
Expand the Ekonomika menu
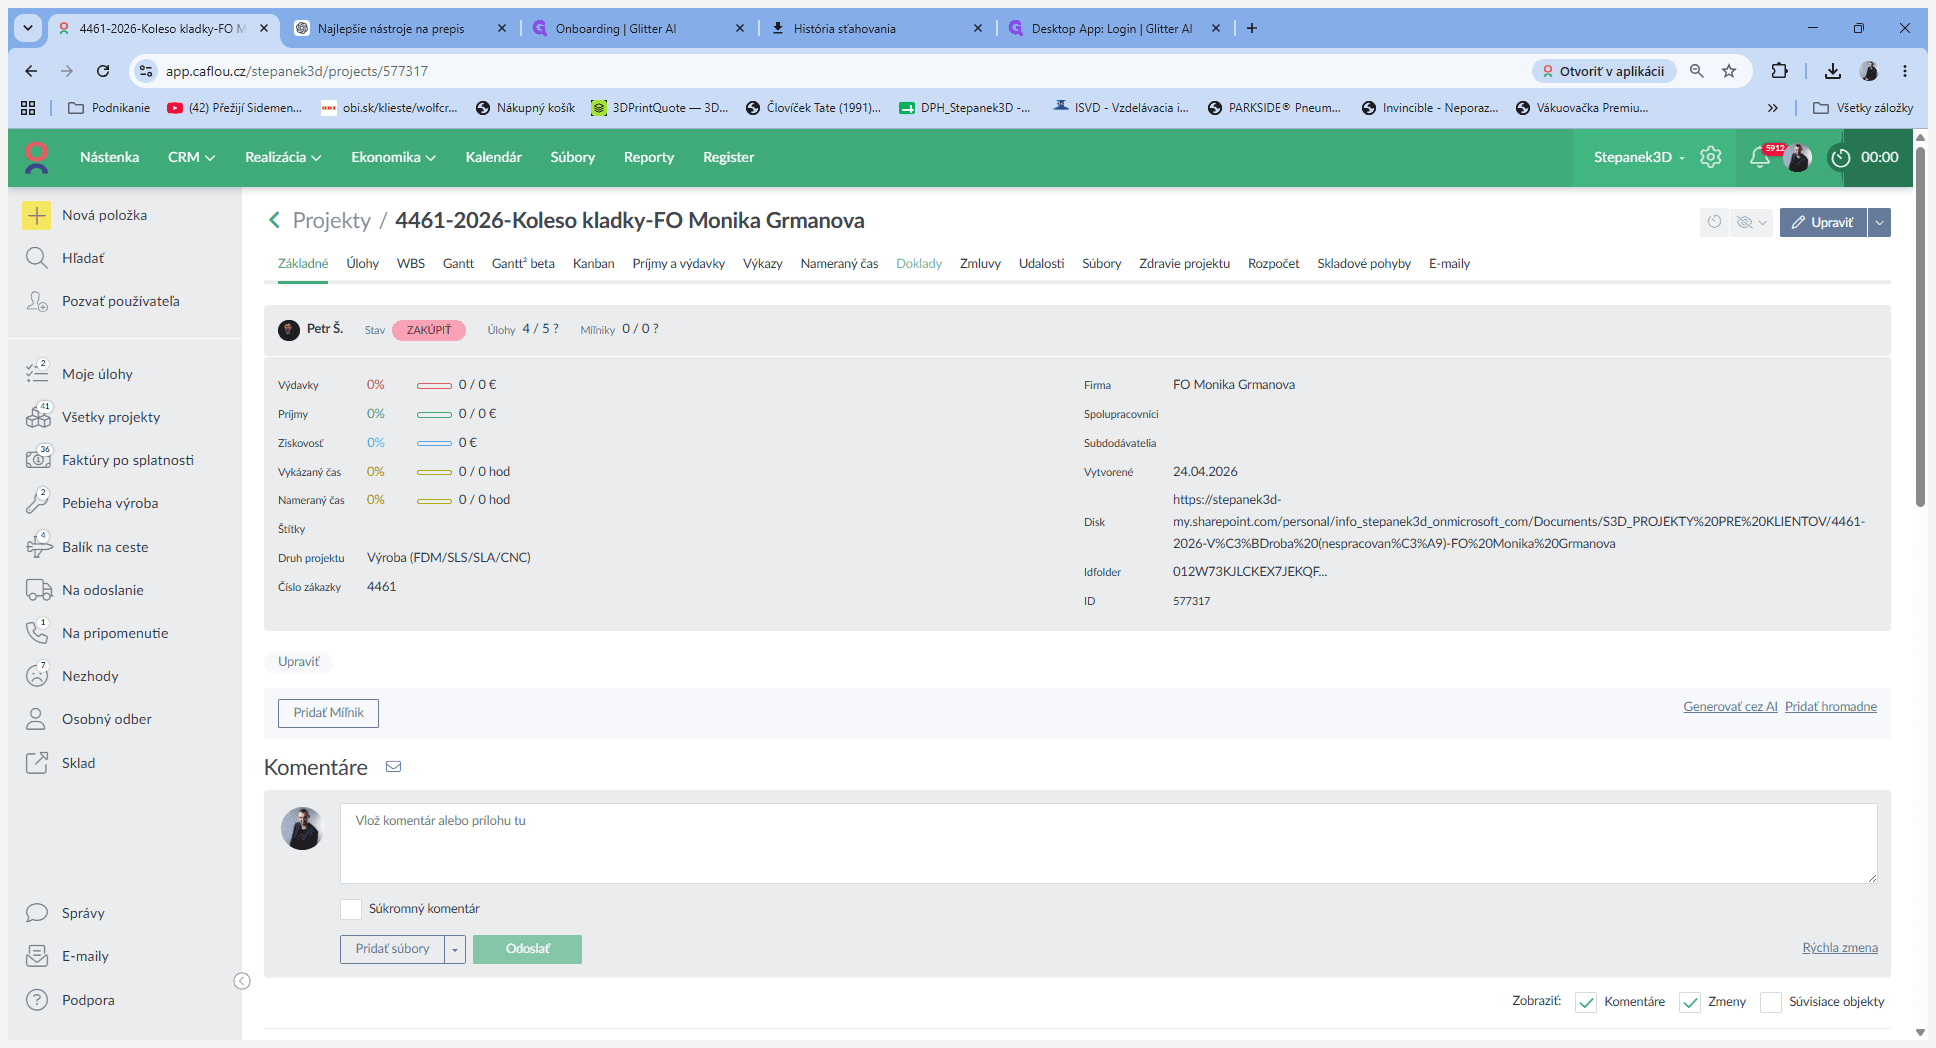click(x=393, y=157)
